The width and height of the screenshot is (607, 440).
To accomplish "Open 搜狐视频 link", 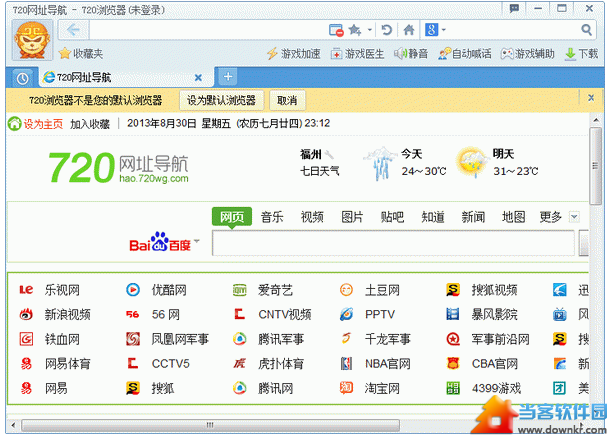I will 494,290.
